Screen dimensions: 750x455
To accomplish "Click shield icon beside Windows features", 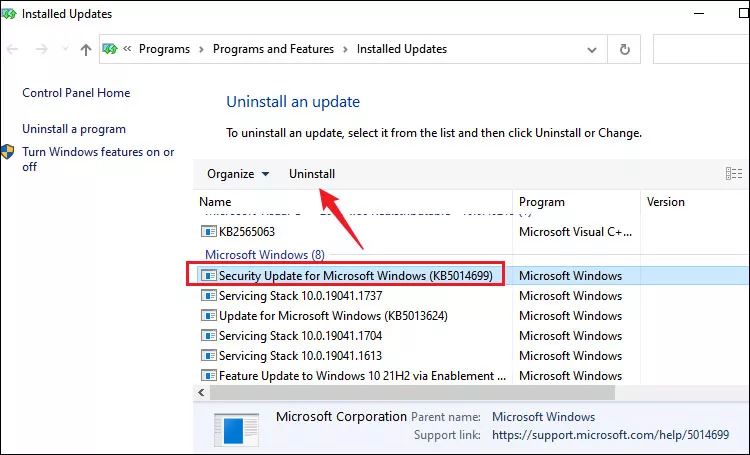I will pyautogui.click(x=8, y=152).
